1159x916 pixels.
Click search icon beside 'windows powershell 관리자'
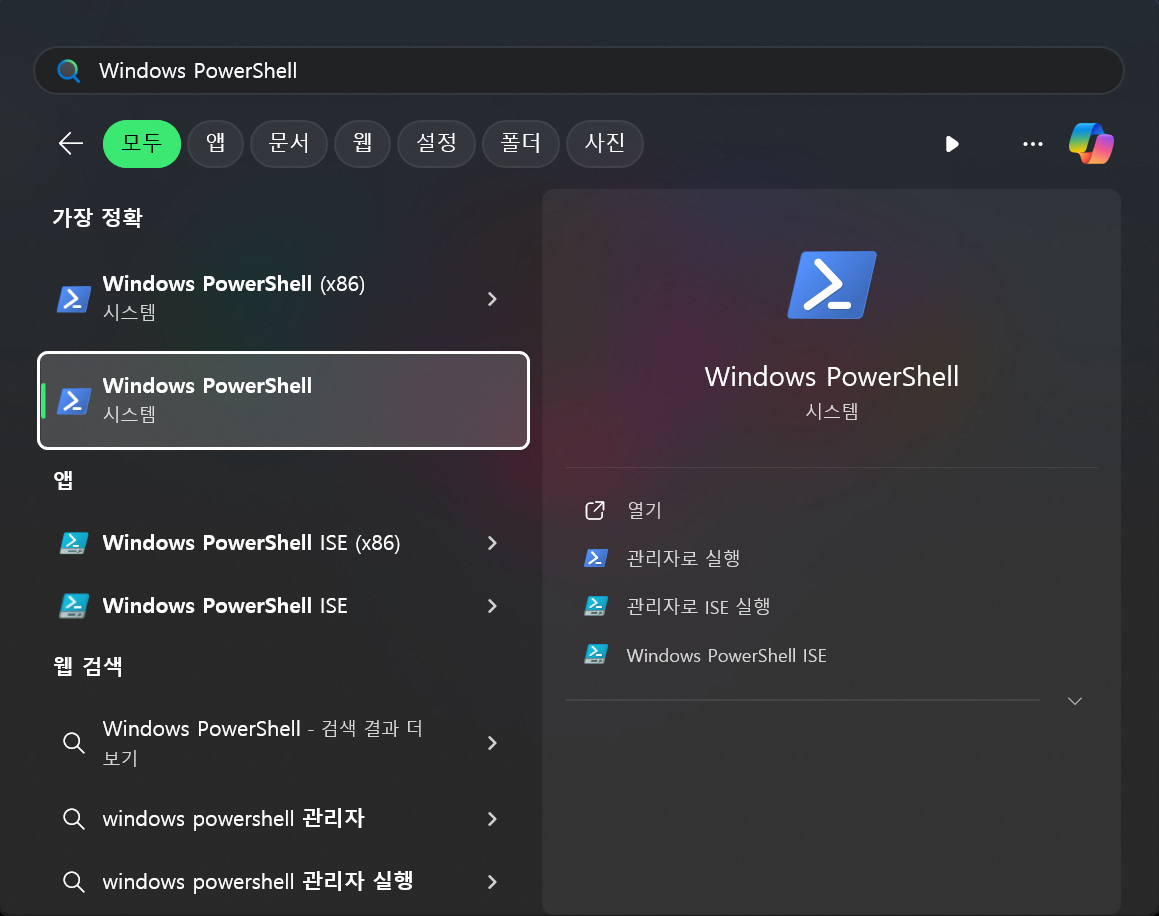click(x=73, y=819)
